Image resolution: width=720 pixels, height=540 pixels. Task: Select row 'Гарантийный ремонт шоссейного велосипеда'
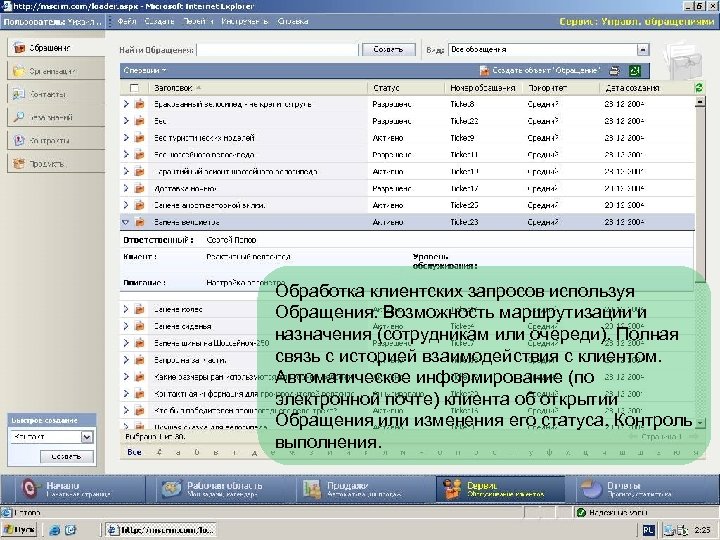407,171
